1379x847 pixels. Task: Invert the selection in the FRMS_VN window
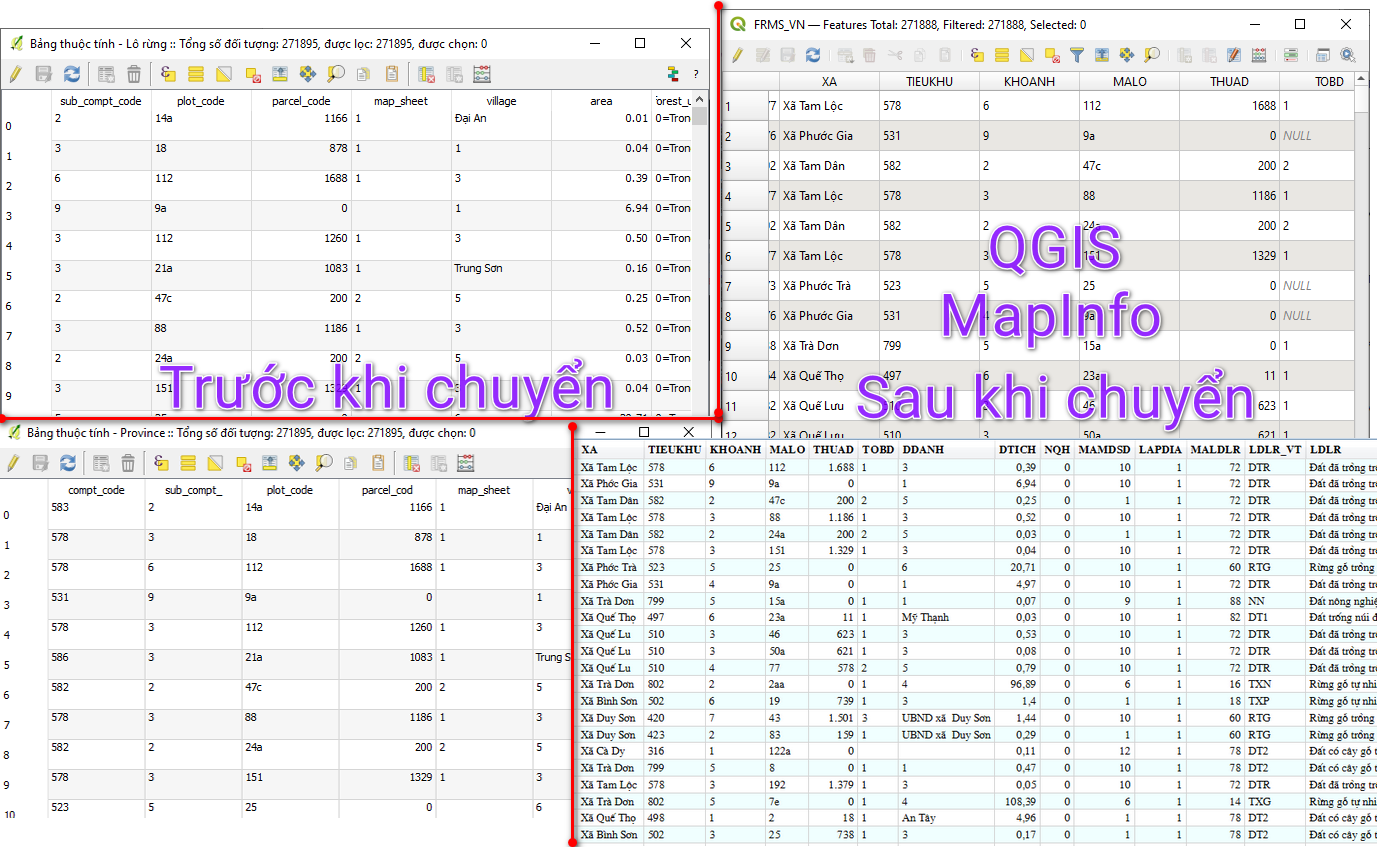click(x=1026, y=55)
